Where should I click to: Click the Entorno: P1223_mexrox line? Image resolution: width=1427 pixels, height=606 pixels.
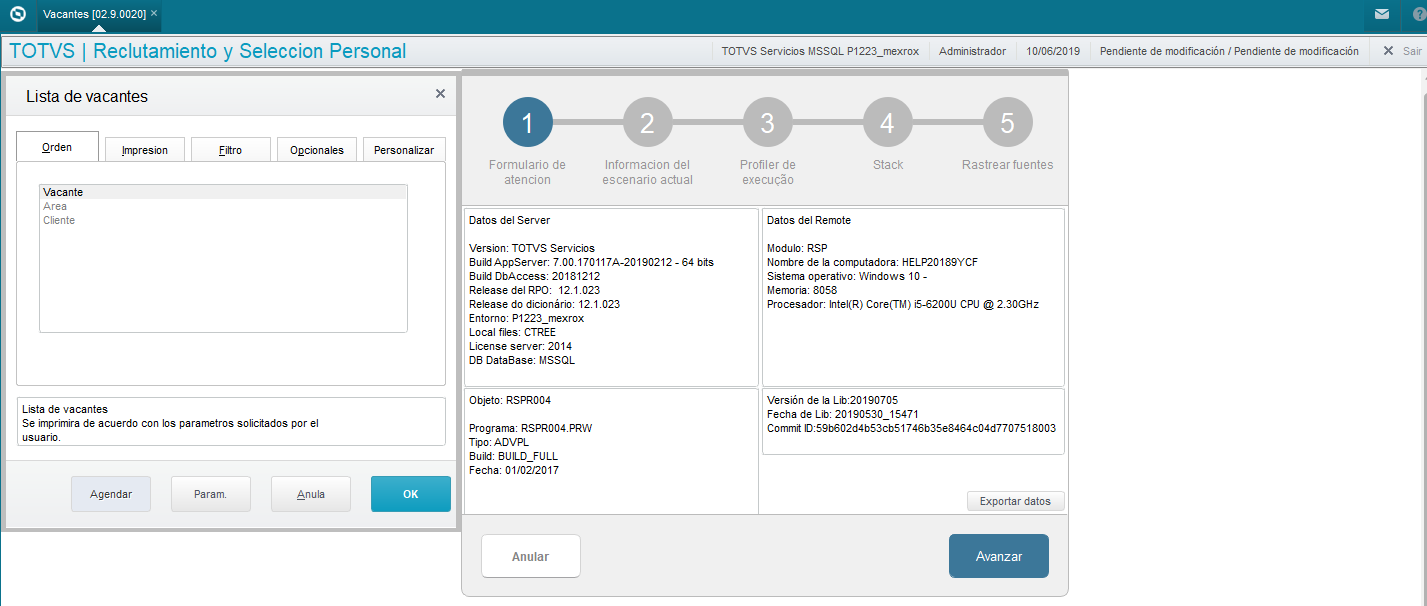click(526, 318)
